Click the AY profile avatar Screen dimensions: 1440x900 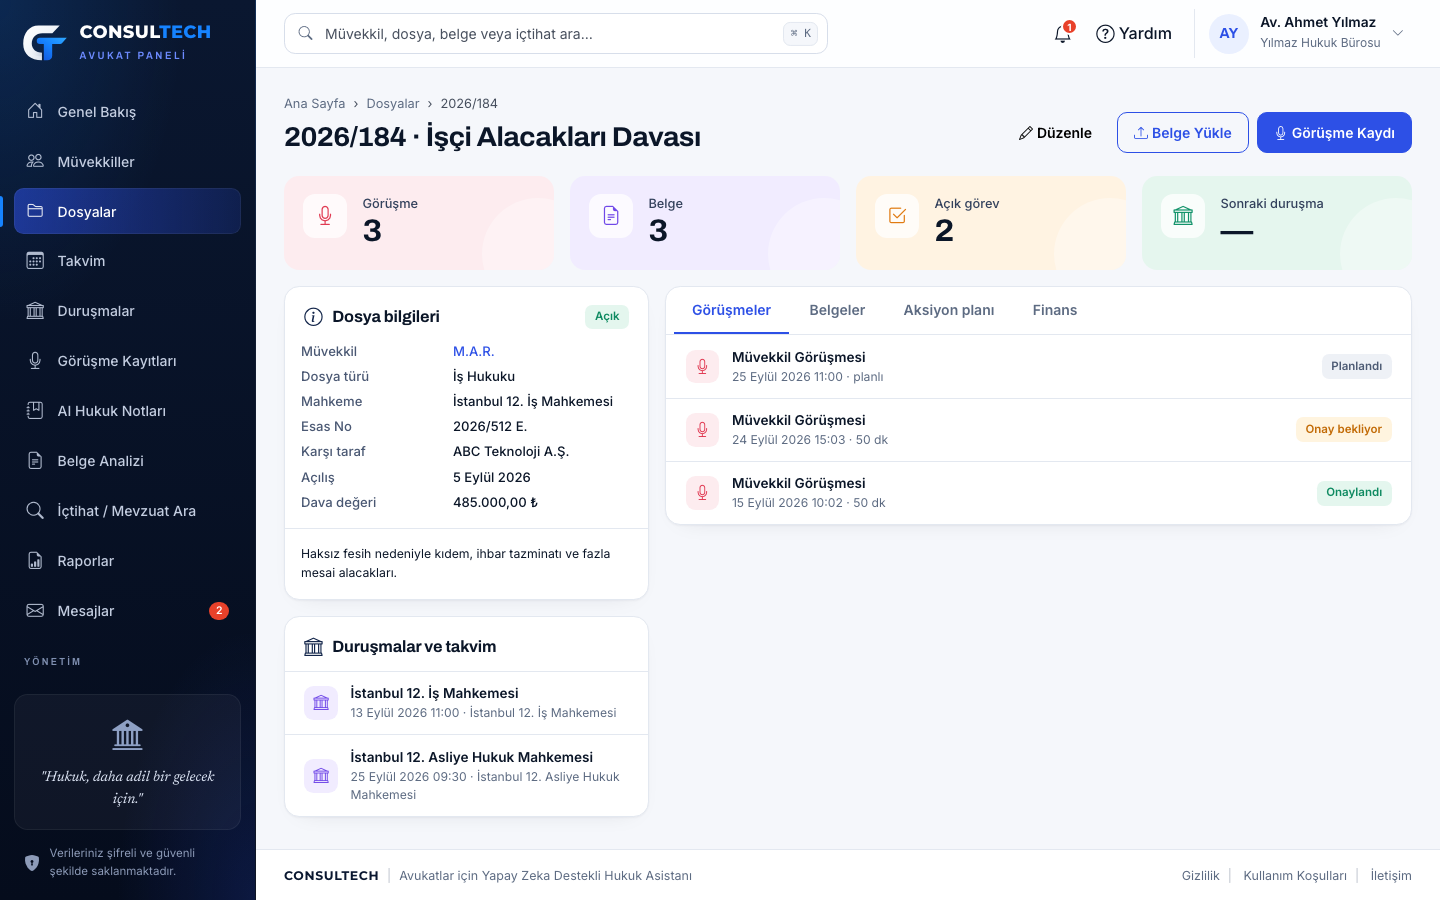(x=1229, y=34)
